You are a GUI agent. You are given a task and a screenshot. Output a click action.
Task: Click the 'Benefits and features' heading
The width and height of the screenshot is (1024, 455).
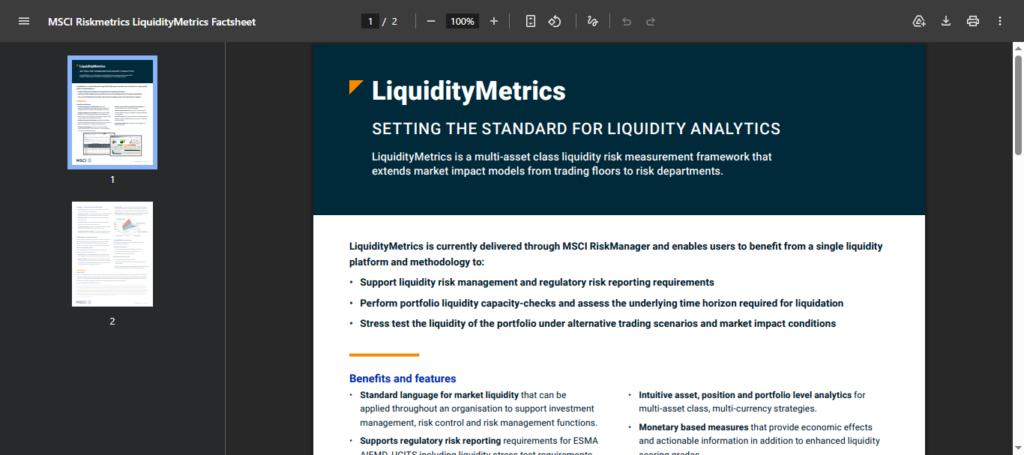coord(402,379)
